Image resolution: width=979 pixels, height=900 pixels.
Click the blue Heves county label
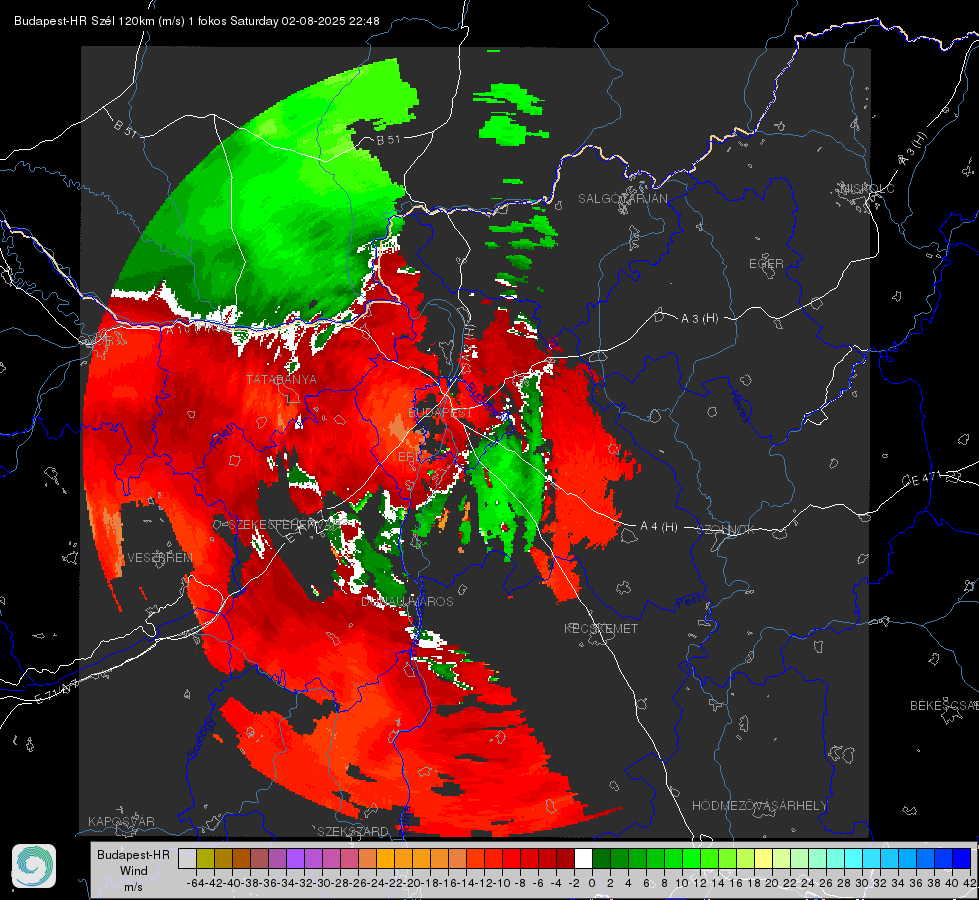pyautogui.click(x=739, y=406)
